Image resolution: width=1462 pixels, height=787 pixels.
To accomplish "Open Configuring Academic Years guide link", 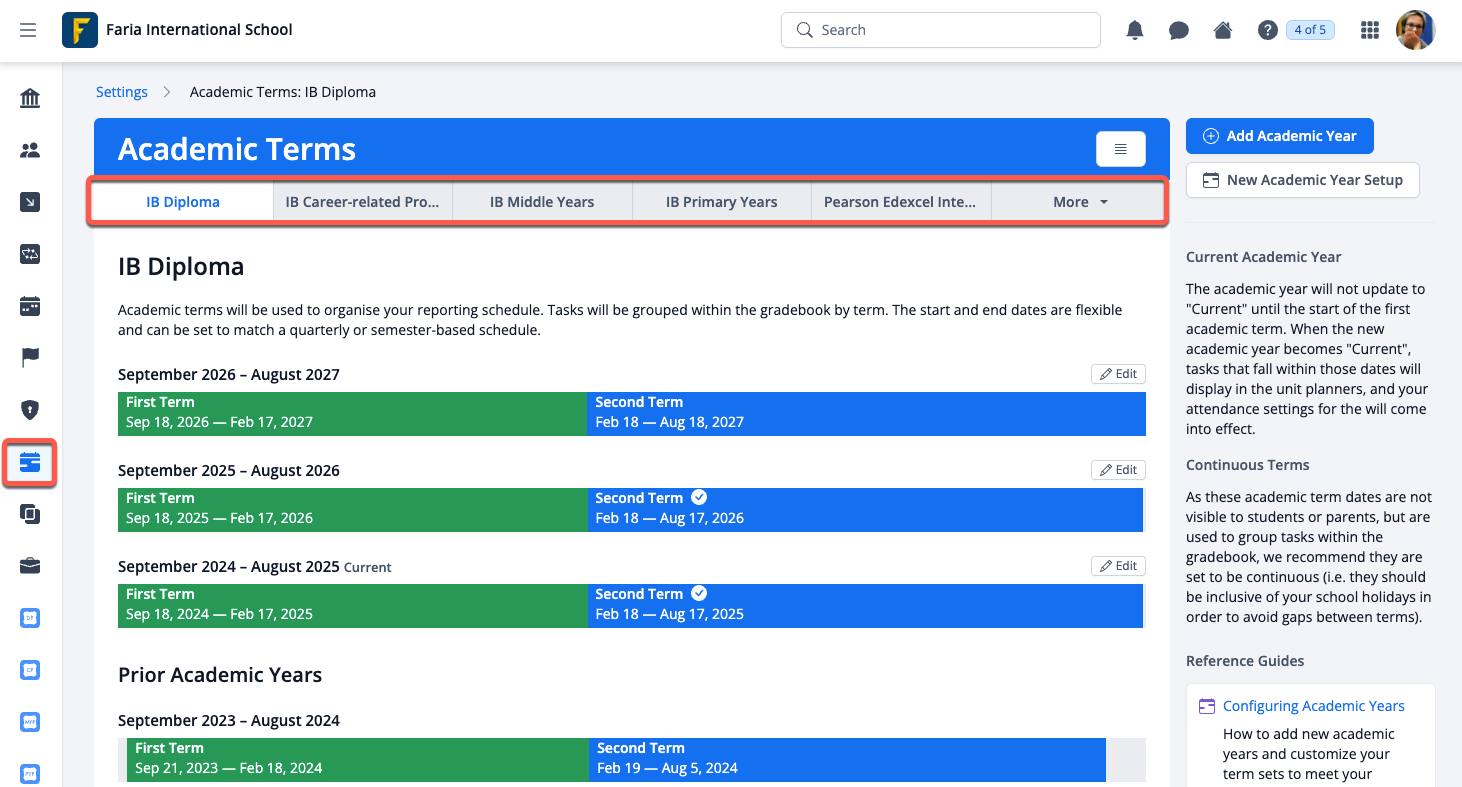I will coord(1314,706).
